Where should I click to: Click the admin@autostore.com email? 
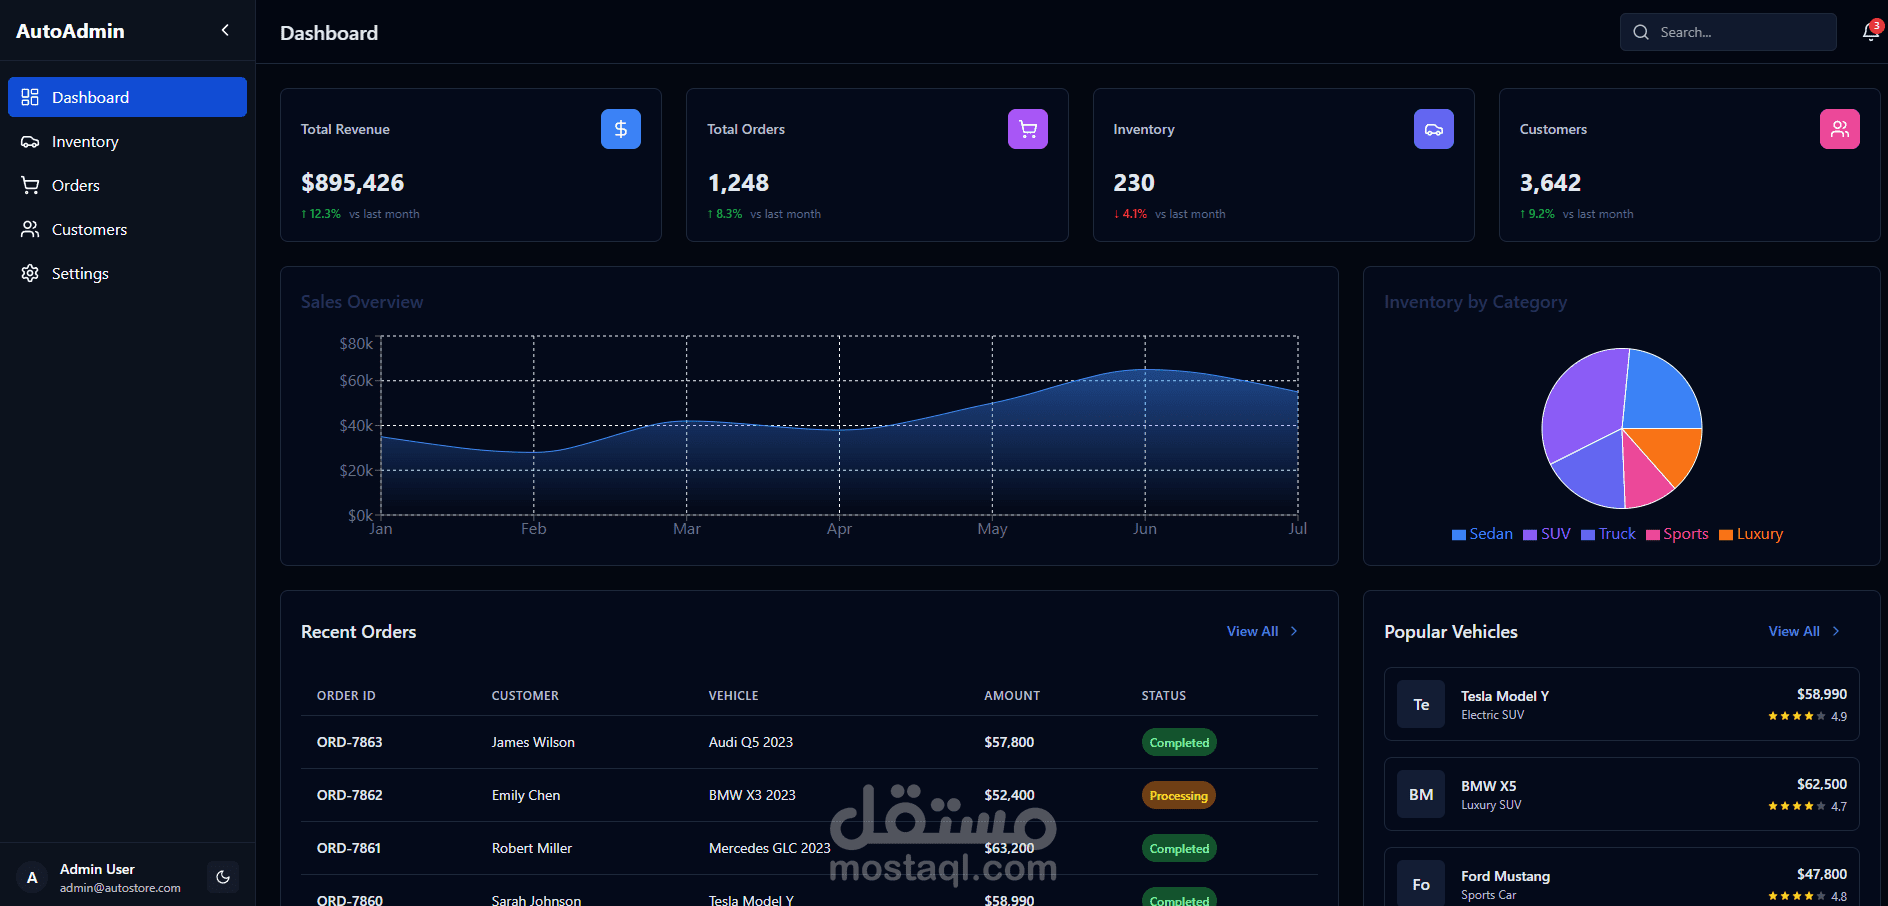click(120, 888)
